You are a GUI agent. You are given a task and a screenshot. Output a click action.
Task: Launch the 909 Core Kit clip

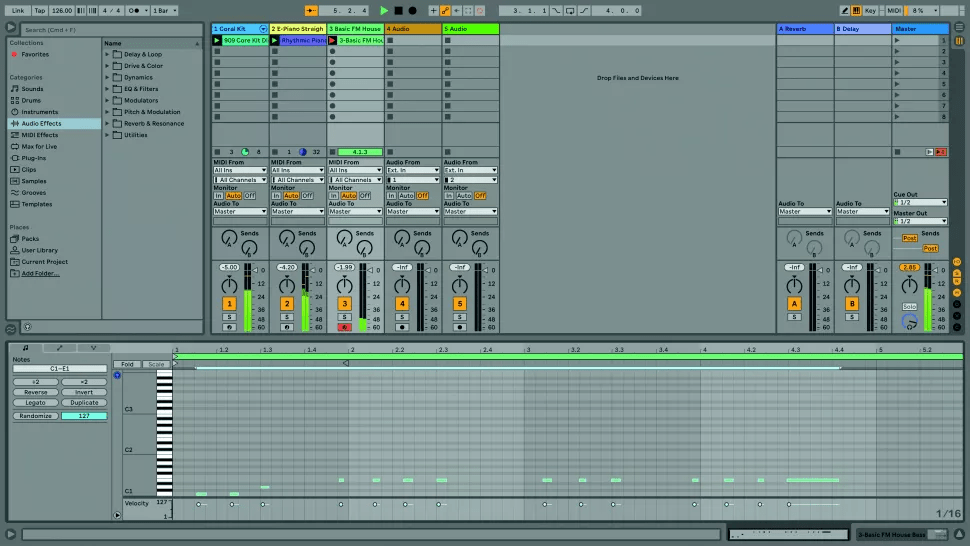click(x=217, y=41)
